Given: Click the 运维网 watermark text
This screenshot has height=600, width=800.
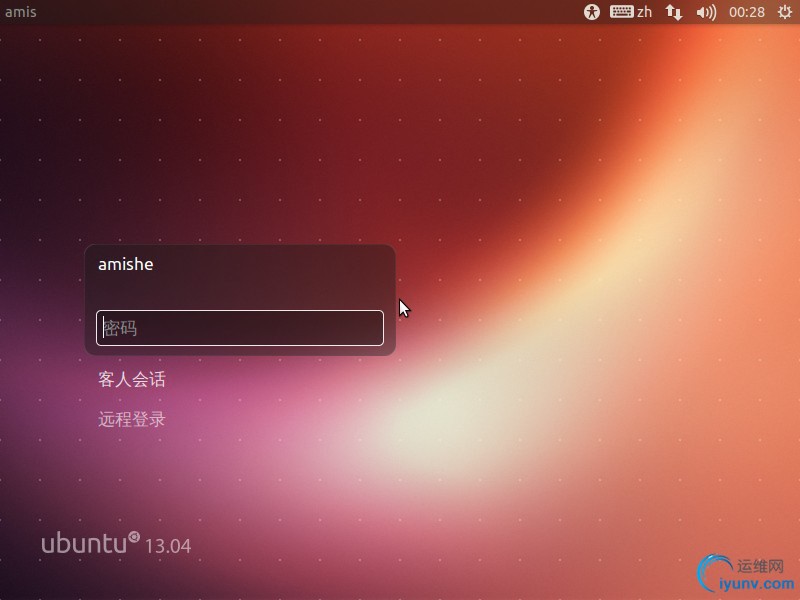Looking at the screenshot, I should pos(760,566).
